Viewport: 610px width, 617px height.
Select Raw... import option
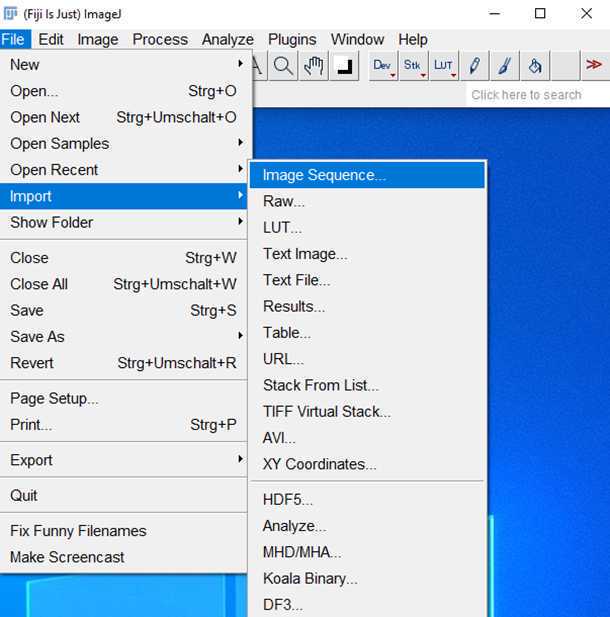point(367,201)
